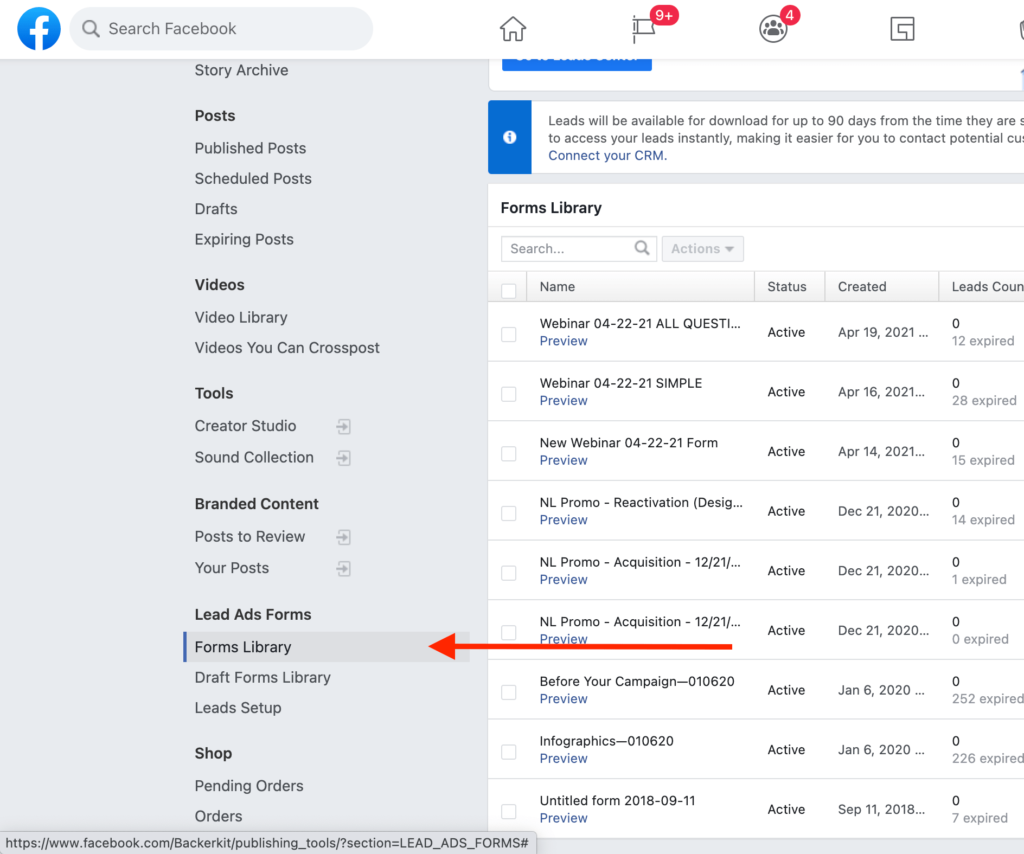The width and height of the screenshot is (1024, 854).
Task: Check the NL Promo - Acquisition 1 expired row checkbox
Action: tap(509, 573)
